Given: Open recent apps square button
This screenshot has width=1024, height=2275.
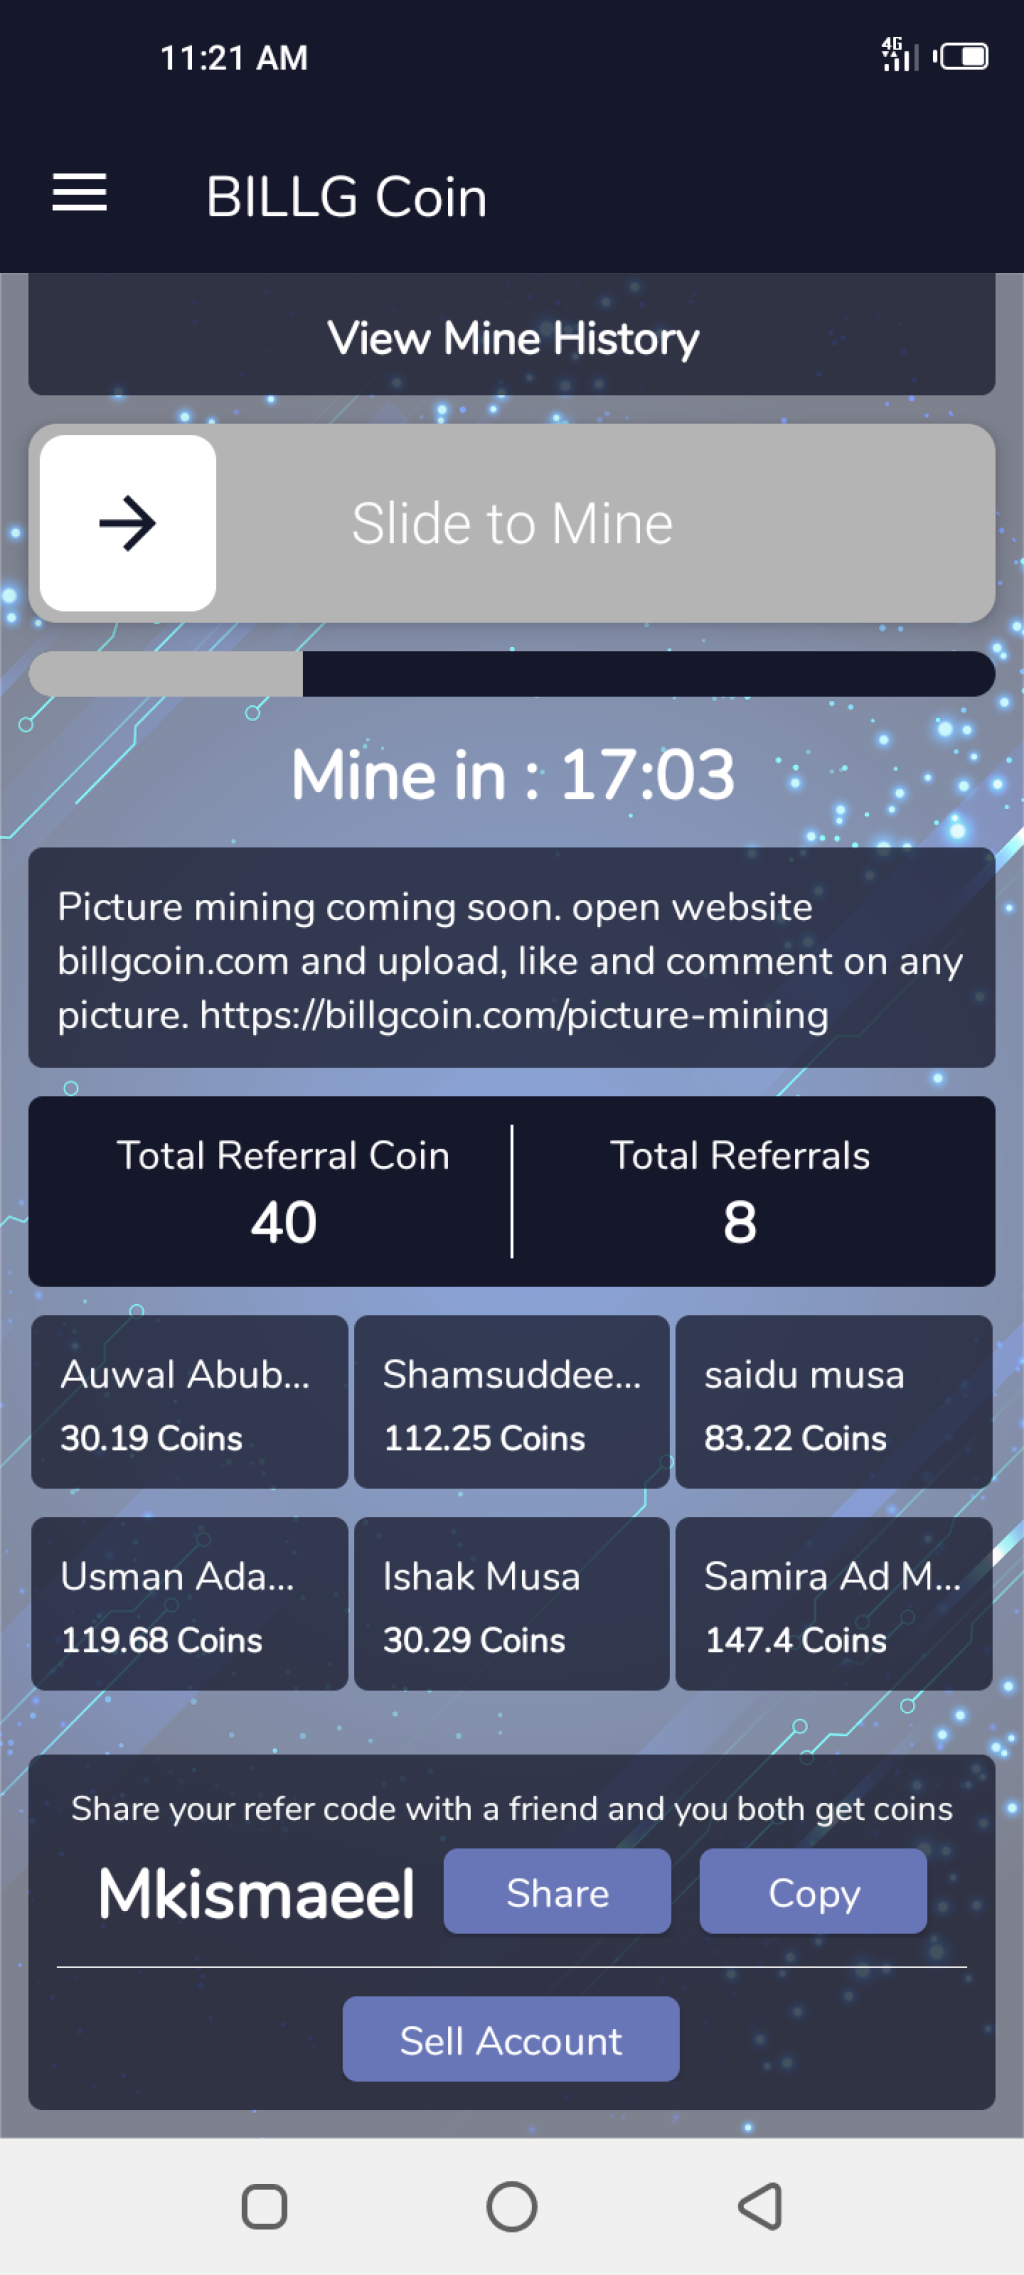Looking at the screenshot, I should point(265,2206).
